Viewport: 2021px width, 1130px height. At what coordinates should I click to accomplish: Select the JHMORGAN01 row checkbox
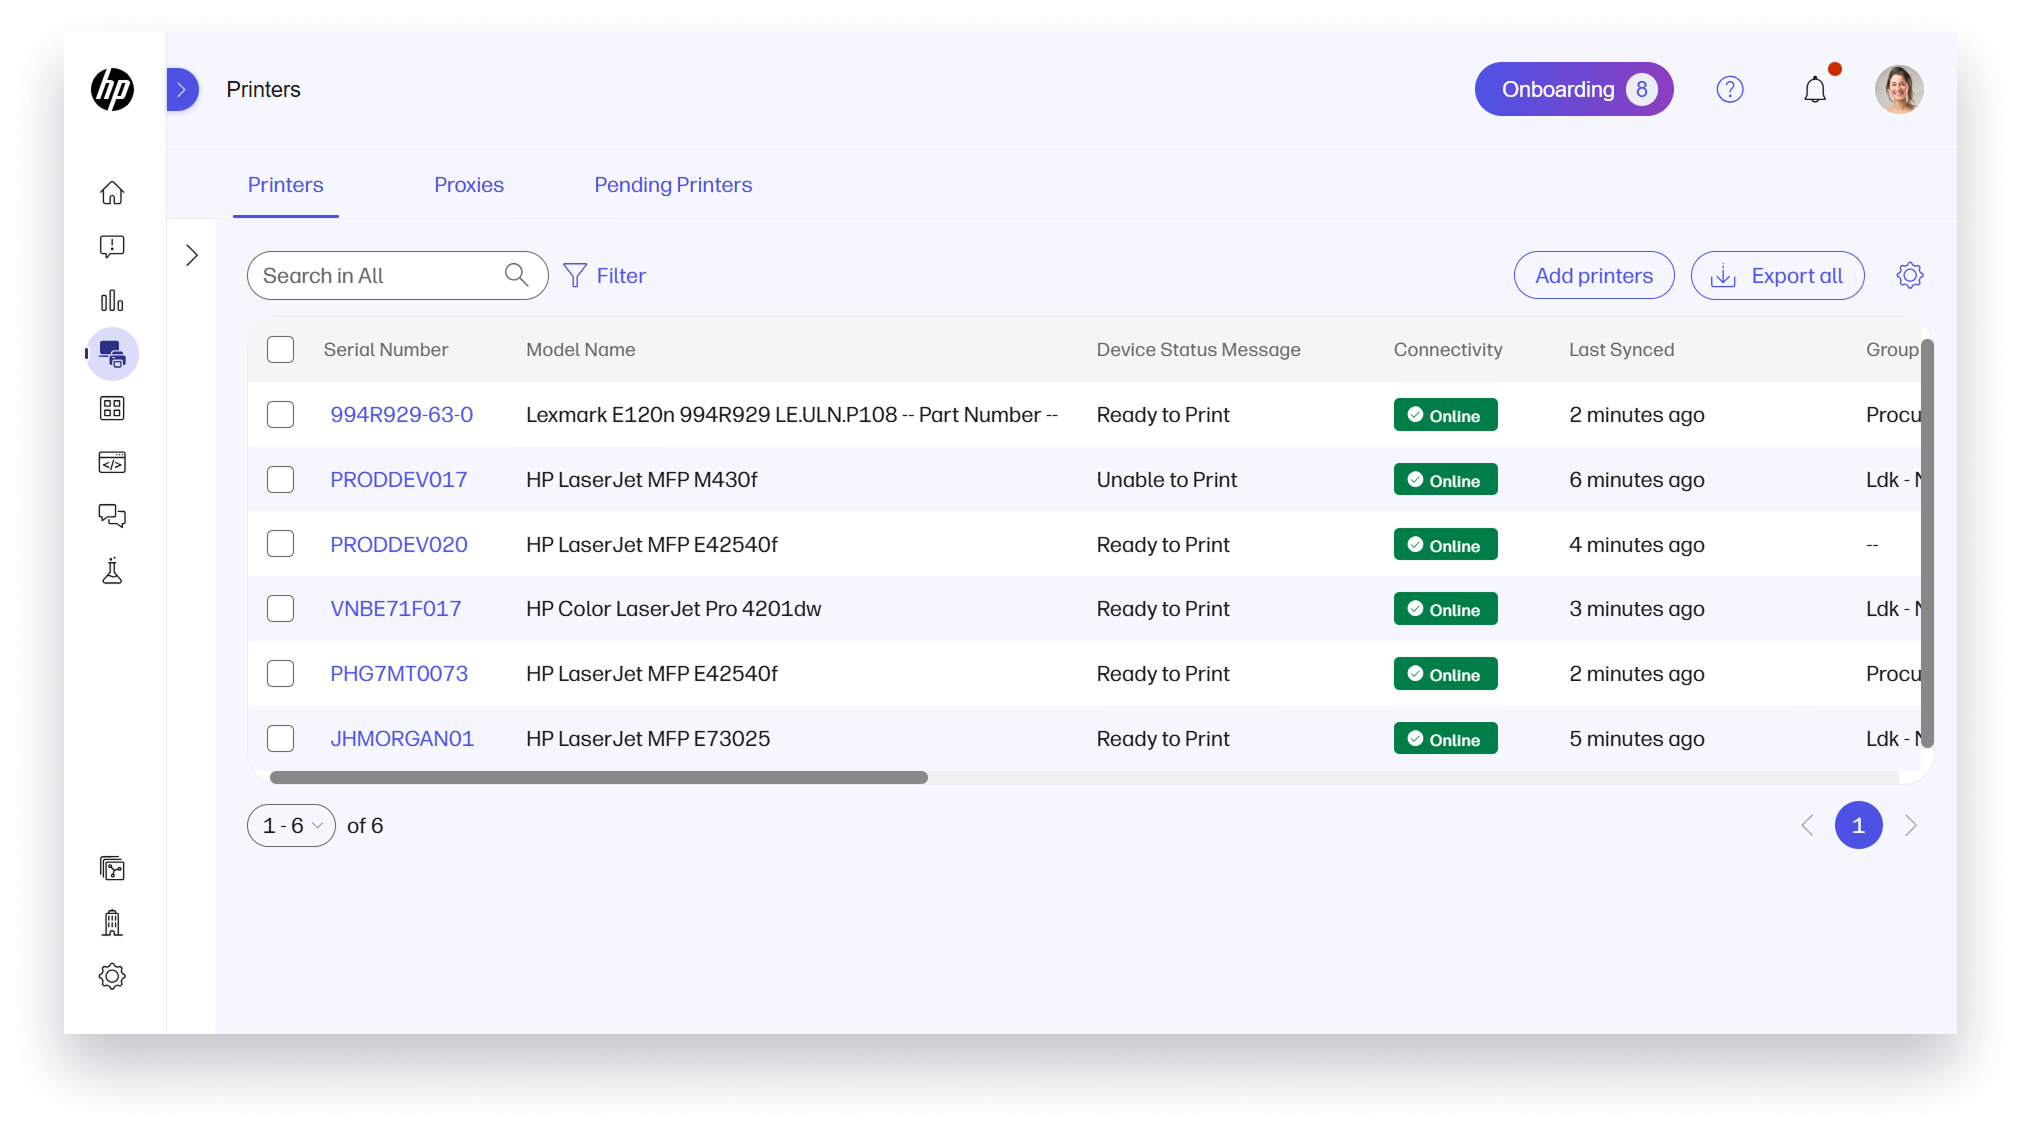[280, 739]
